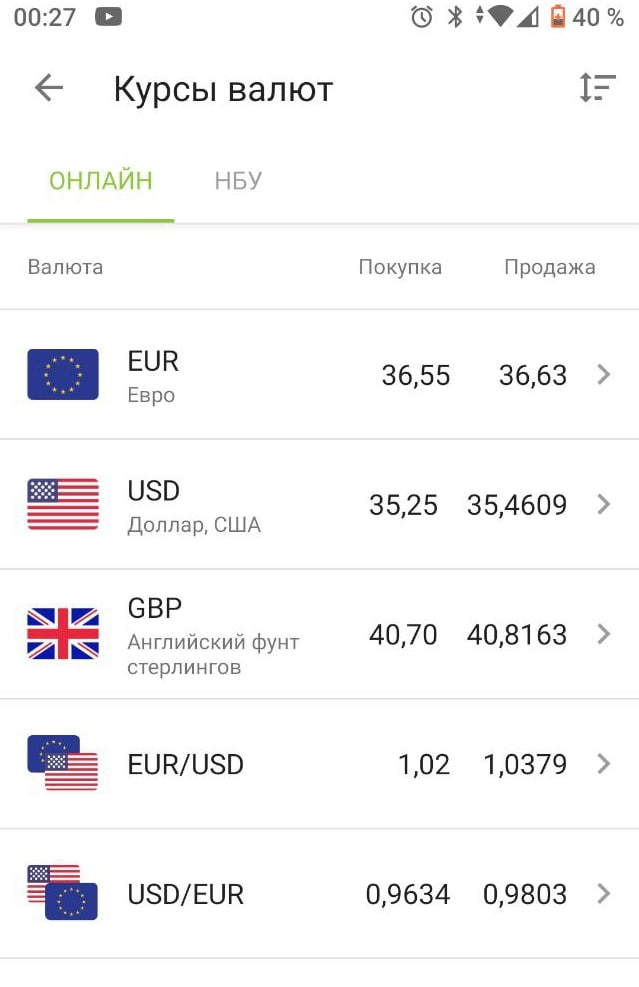The image size is (639, 987).
Task: Tap the Bluetooth status icon
Action: (x=455, y=17)
